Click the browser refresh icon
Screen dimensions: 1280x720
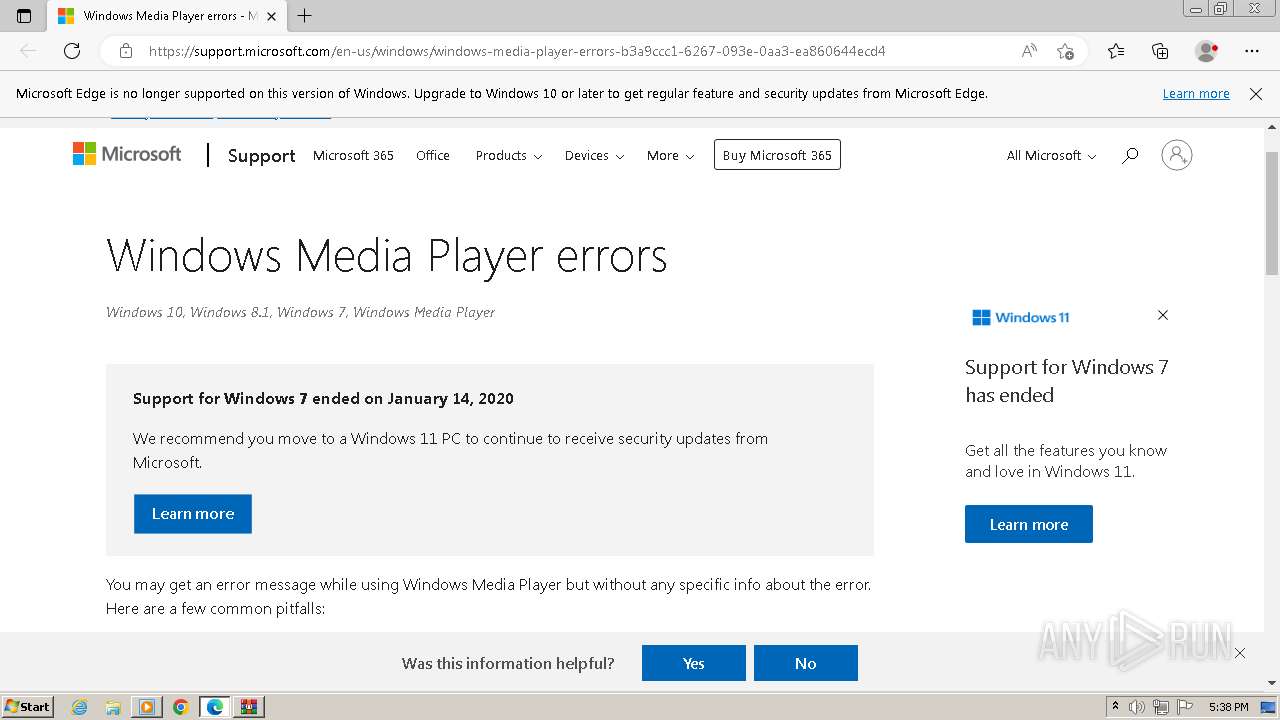point(72,51)
